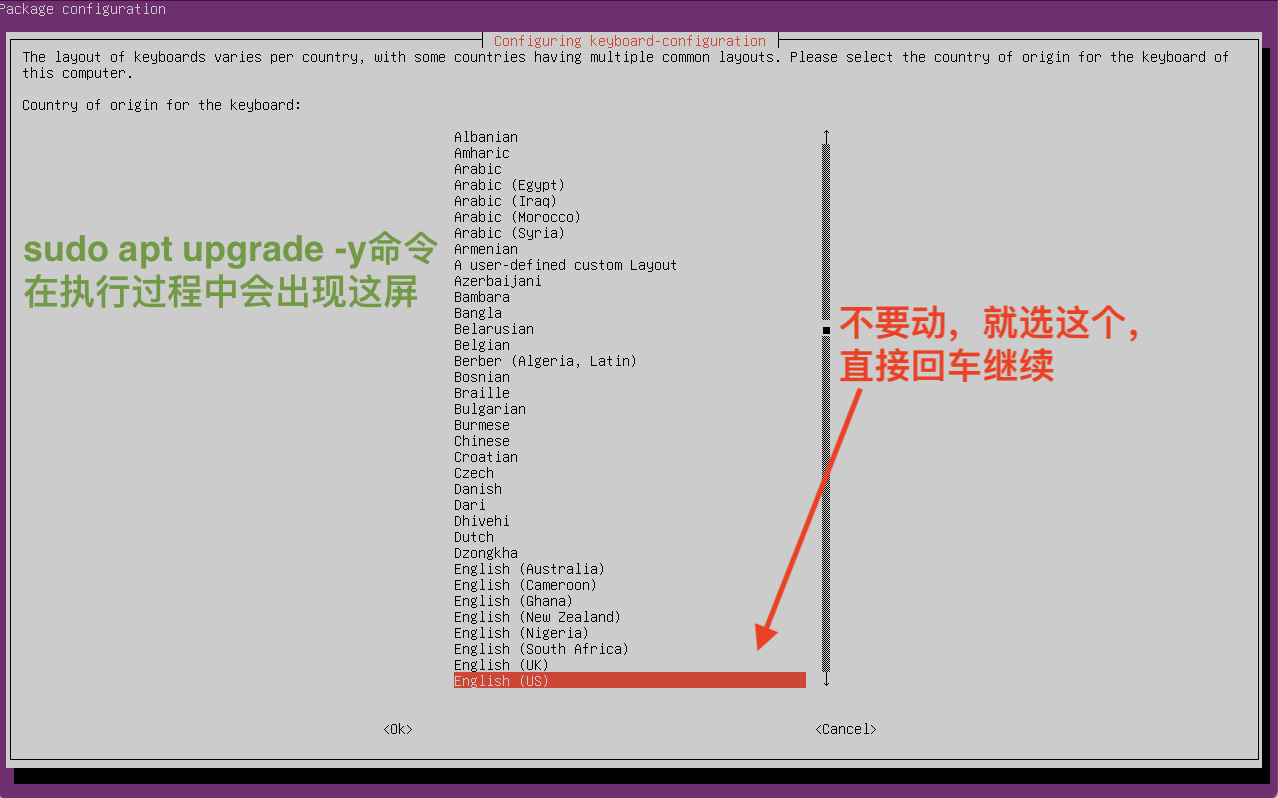Select Chinese keyboard layout
The width and height of the screenshot is (1278, 798).
click(482, 441)
